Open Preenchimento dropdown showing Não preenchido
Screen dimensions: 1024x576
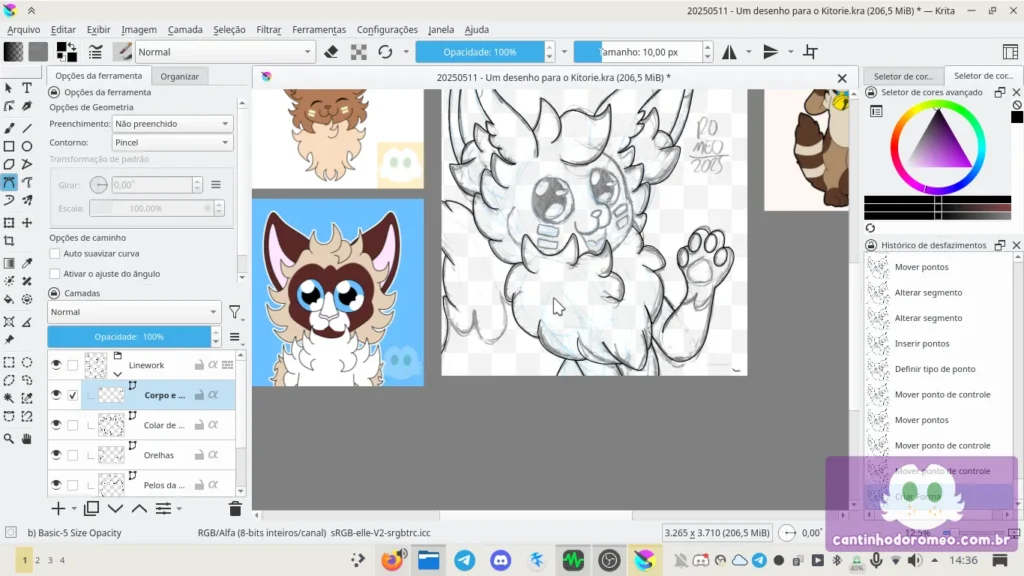point(172,123)
